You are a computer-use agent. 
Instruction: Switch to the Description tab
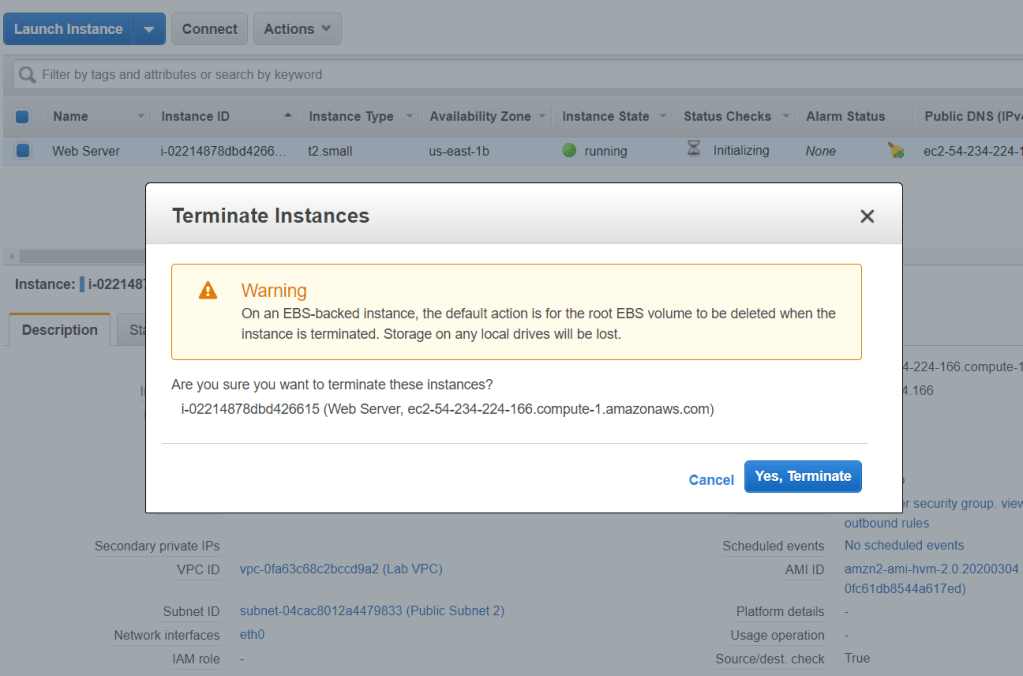pos(60,330)
